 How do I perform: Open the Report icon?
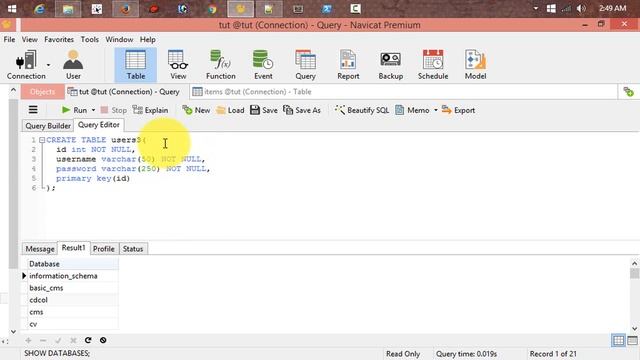tap(348, 64)
